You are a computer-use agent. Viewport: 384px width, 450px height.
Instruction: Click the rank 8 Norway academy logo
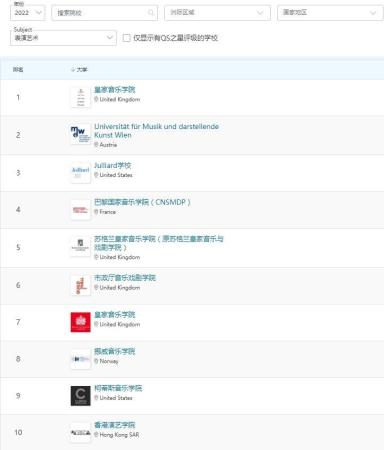pos(80,359)
